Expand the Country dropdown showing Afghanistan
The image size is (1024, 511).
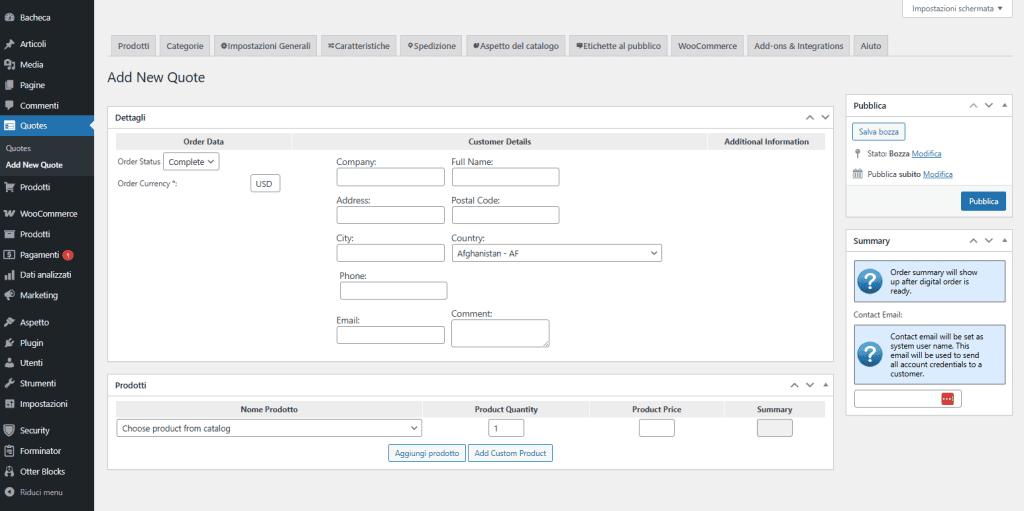[556, 254]
